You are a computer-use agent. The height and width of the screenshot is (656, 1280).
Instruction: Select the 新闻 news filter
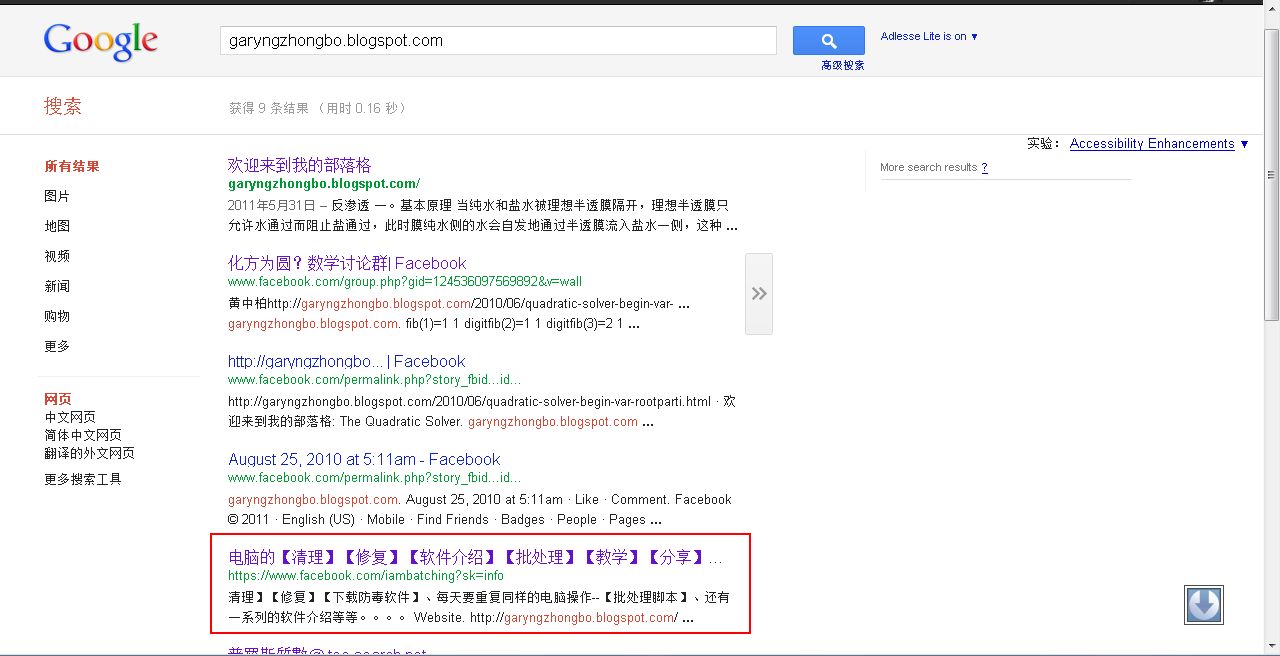pyautogui.click(x=57, y=287)
